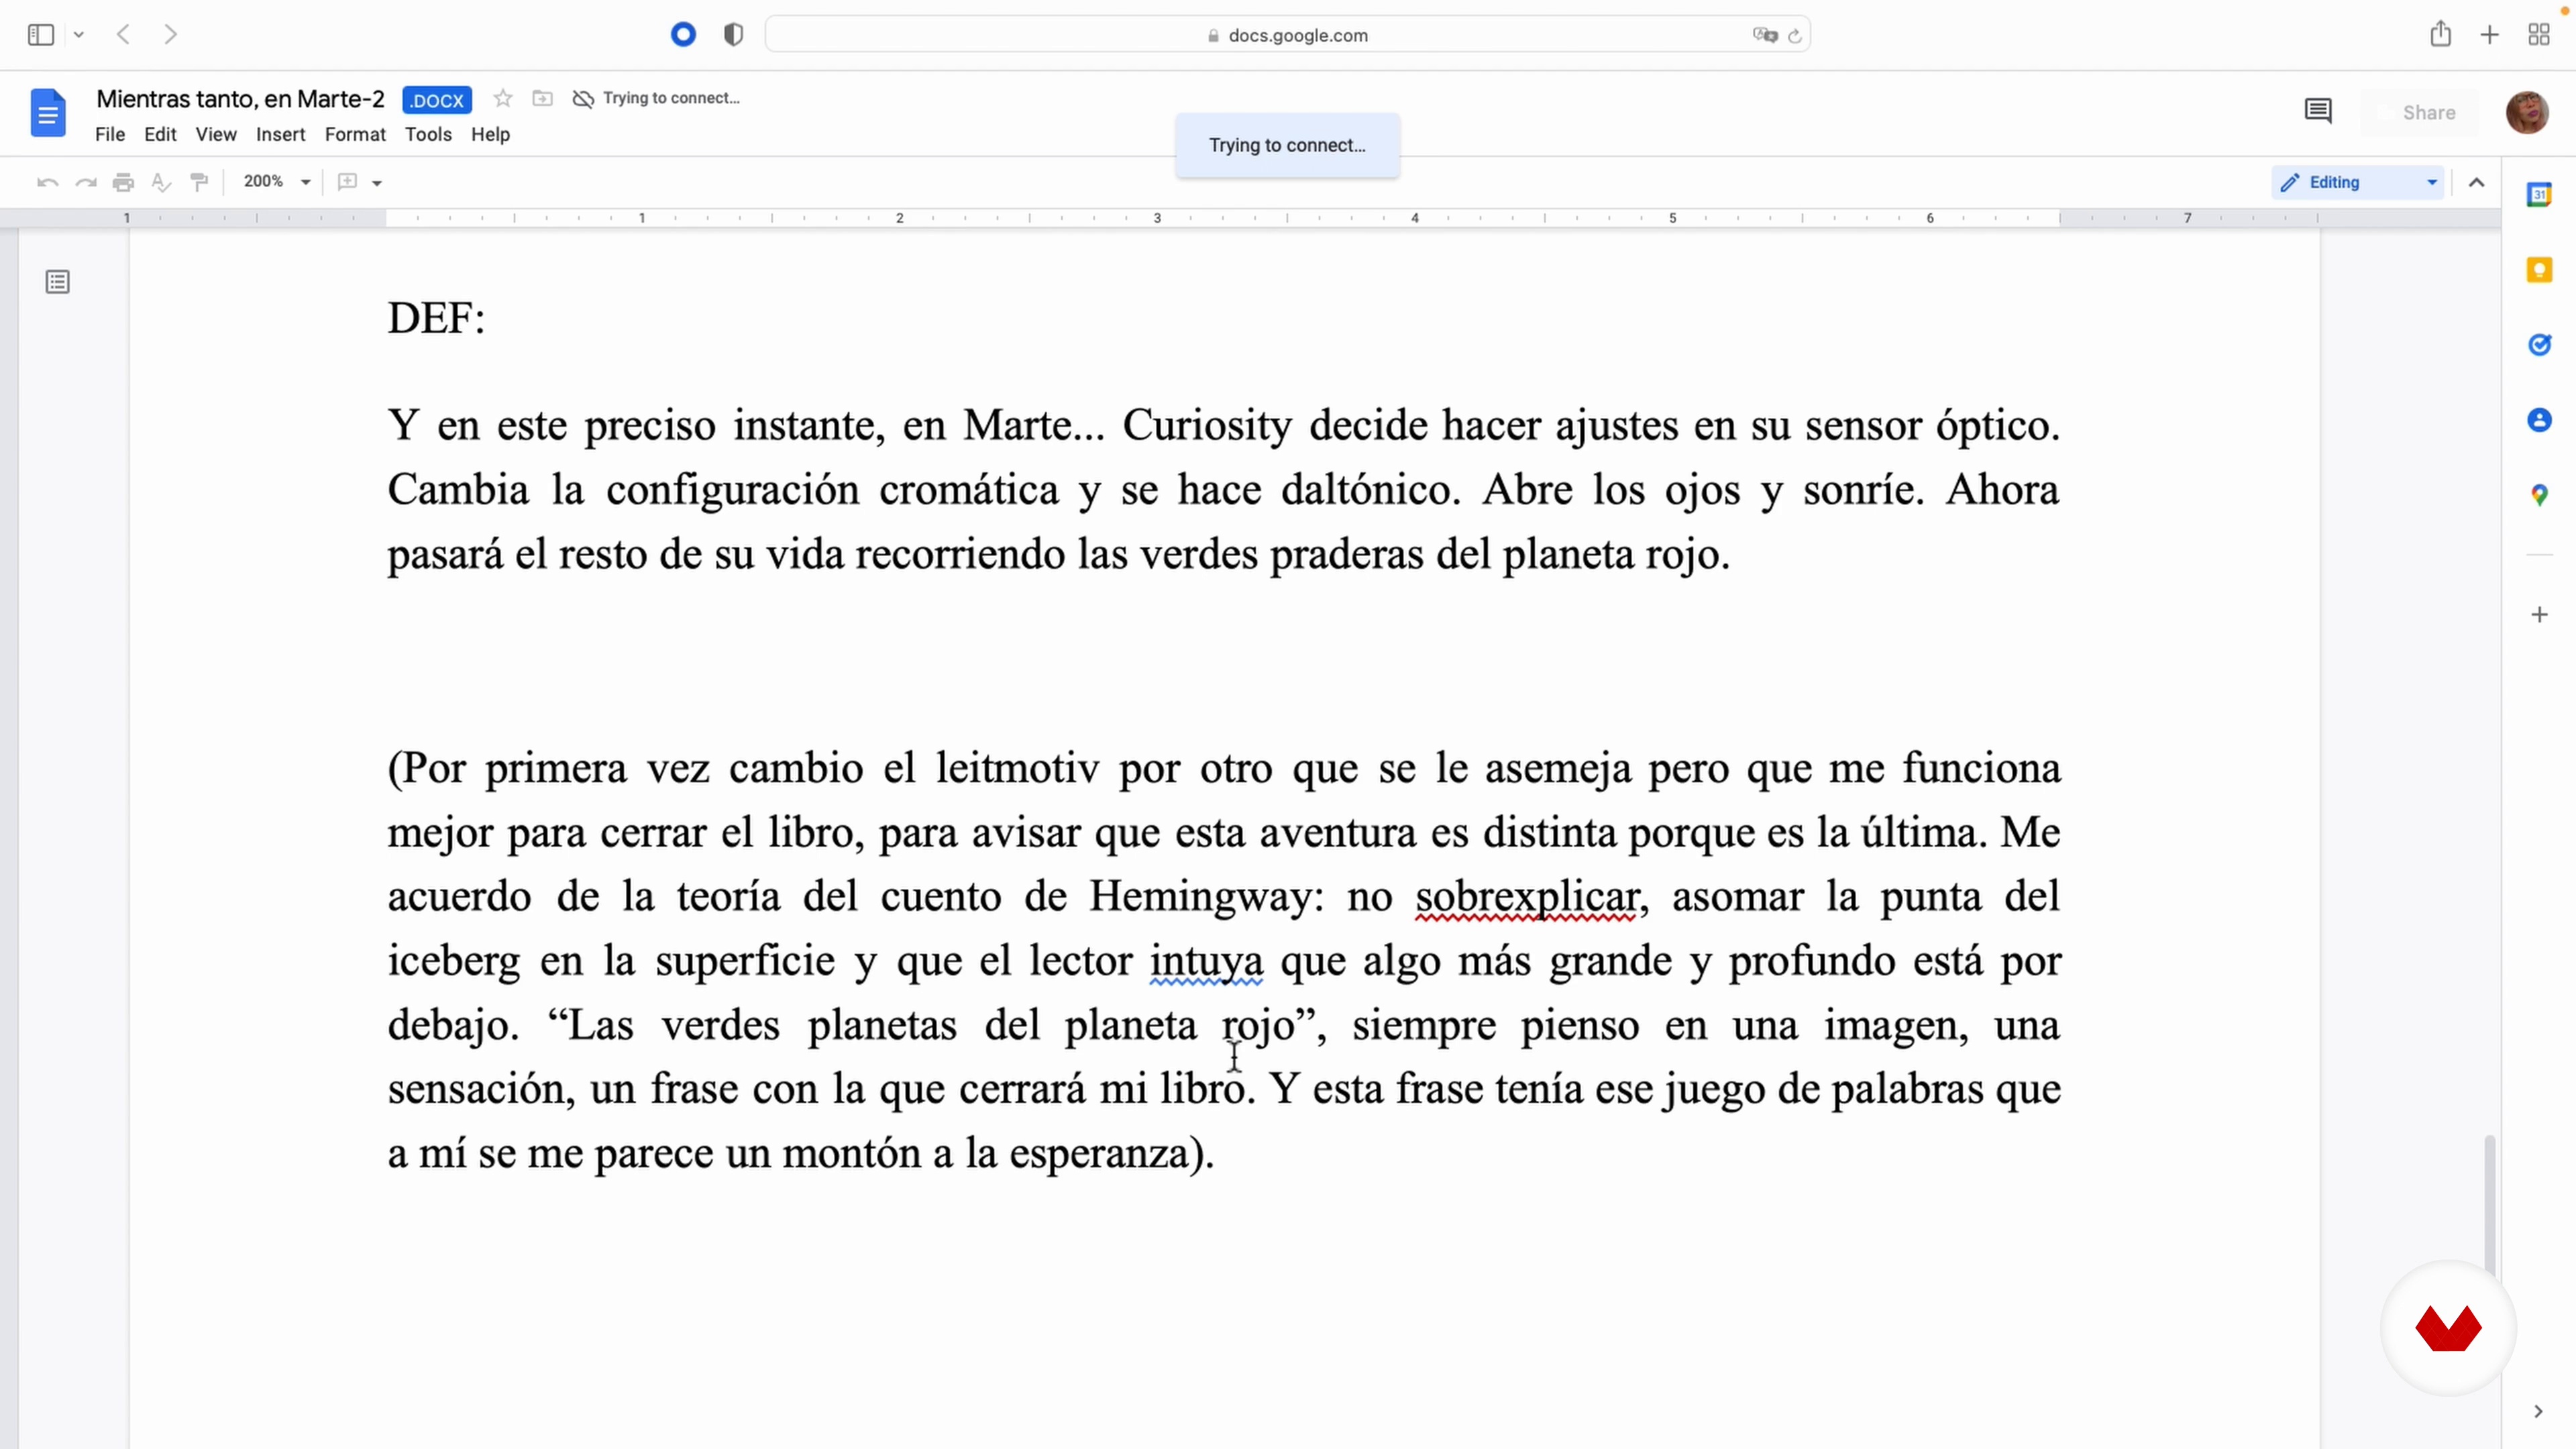The height and width of the screenshot is (1449, 2576).
Task: Click the Undo icon
Action: (47, 182)
